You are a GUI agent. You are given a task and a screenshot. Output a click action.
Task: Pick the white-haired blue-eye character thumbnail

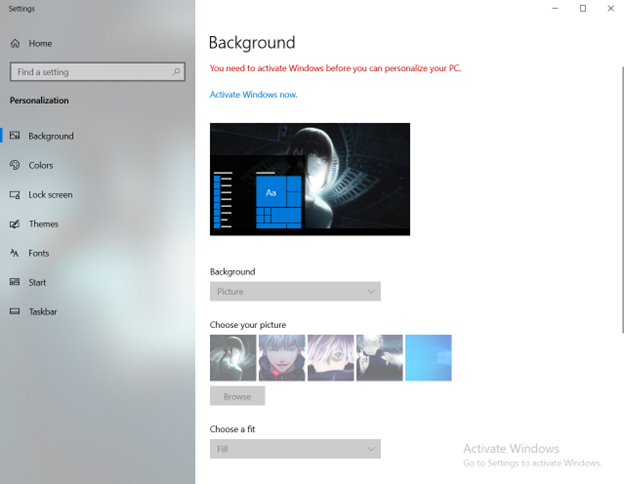click(x=331, y=358)
